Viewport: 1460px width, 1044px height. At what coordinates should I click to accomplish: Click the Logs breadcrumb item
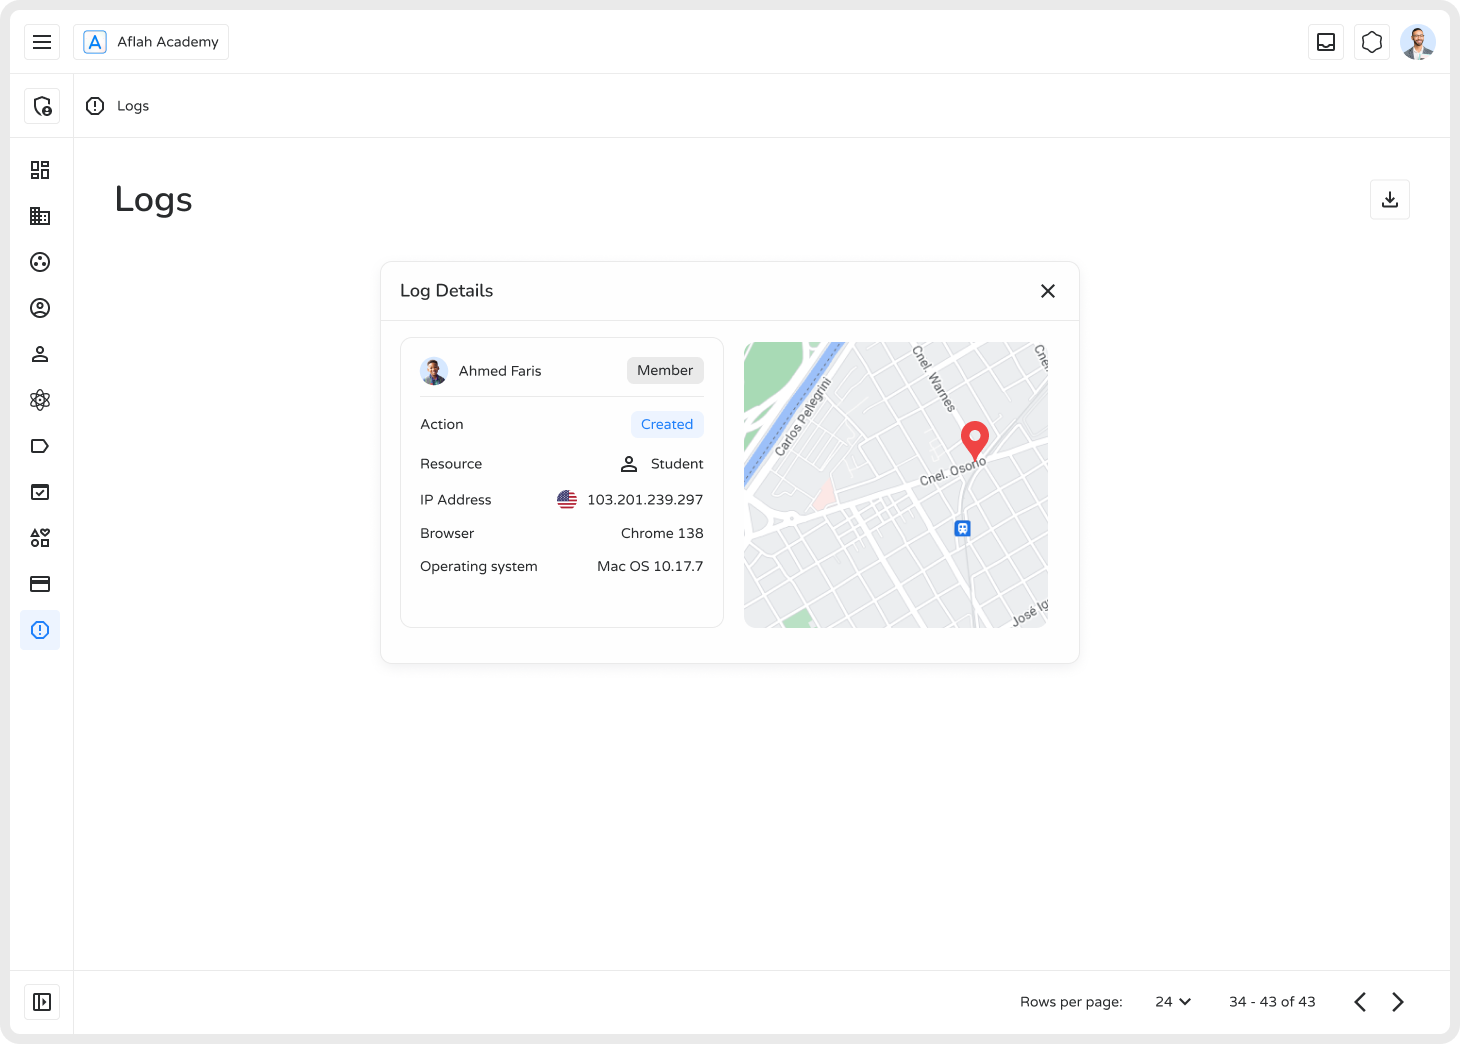pos(133,105)
